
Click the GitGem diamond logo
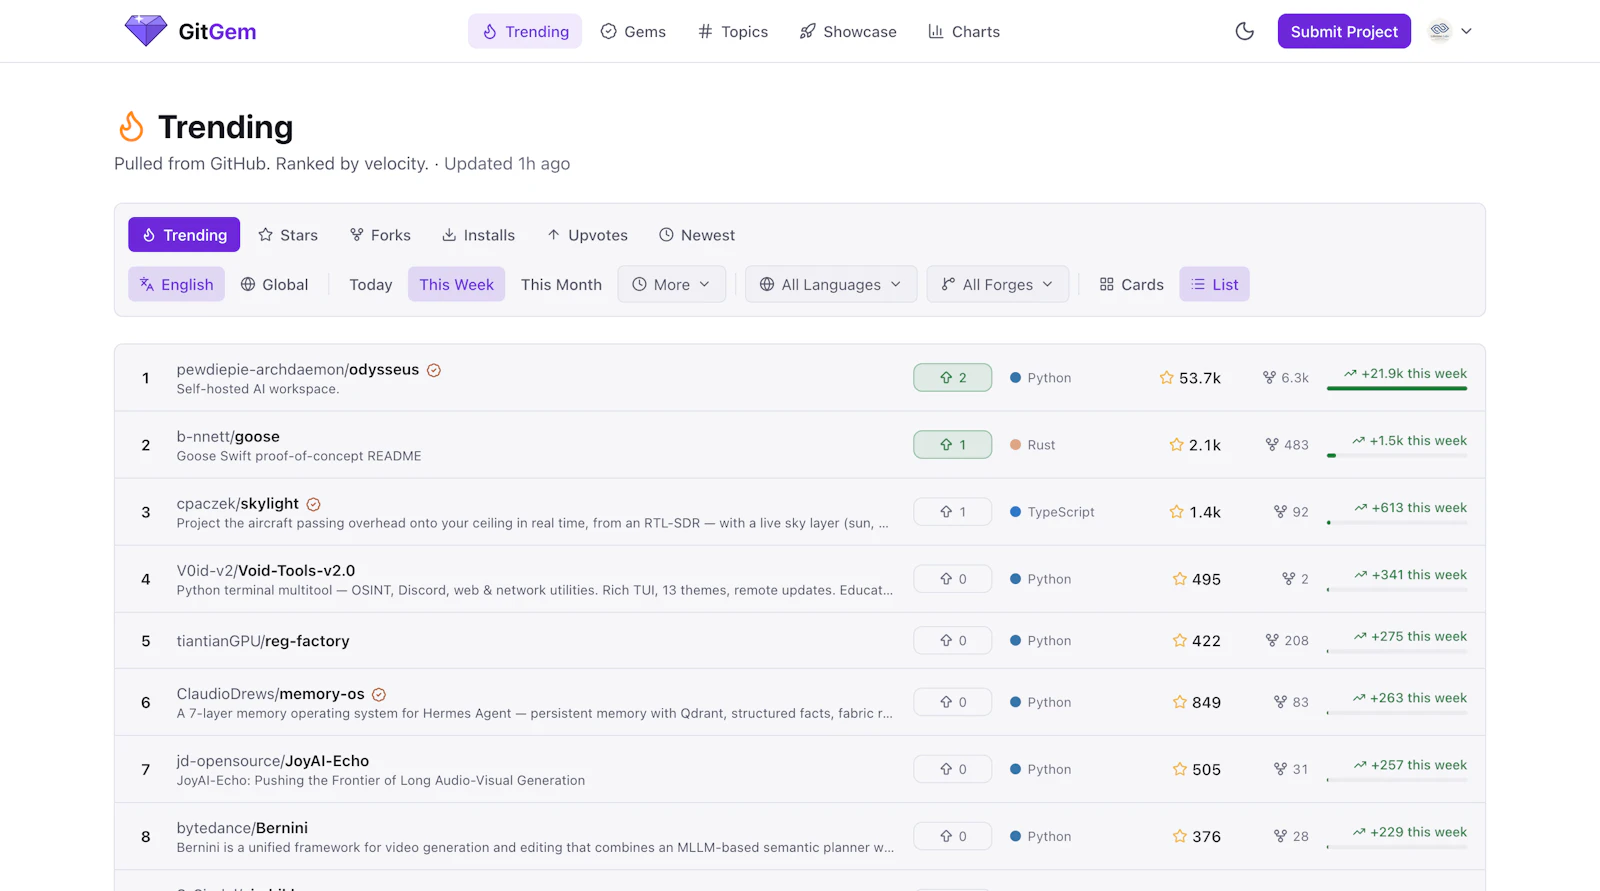[146, 31]
